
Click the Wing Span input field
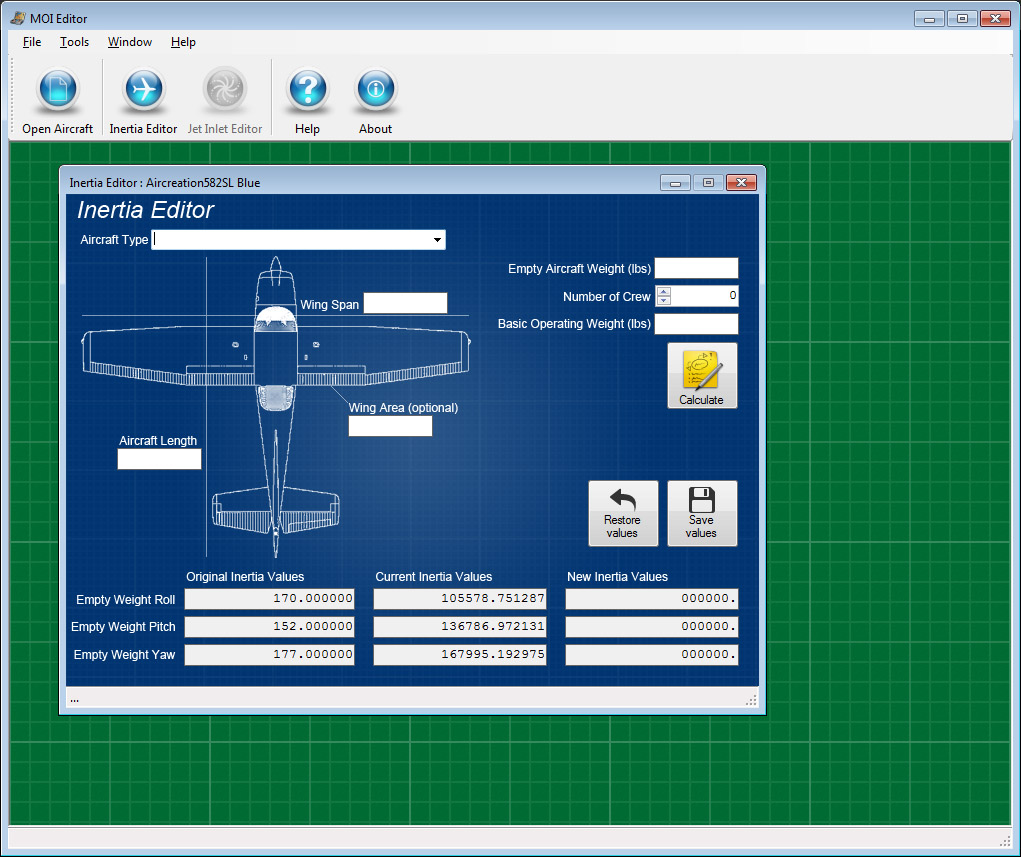405,303
